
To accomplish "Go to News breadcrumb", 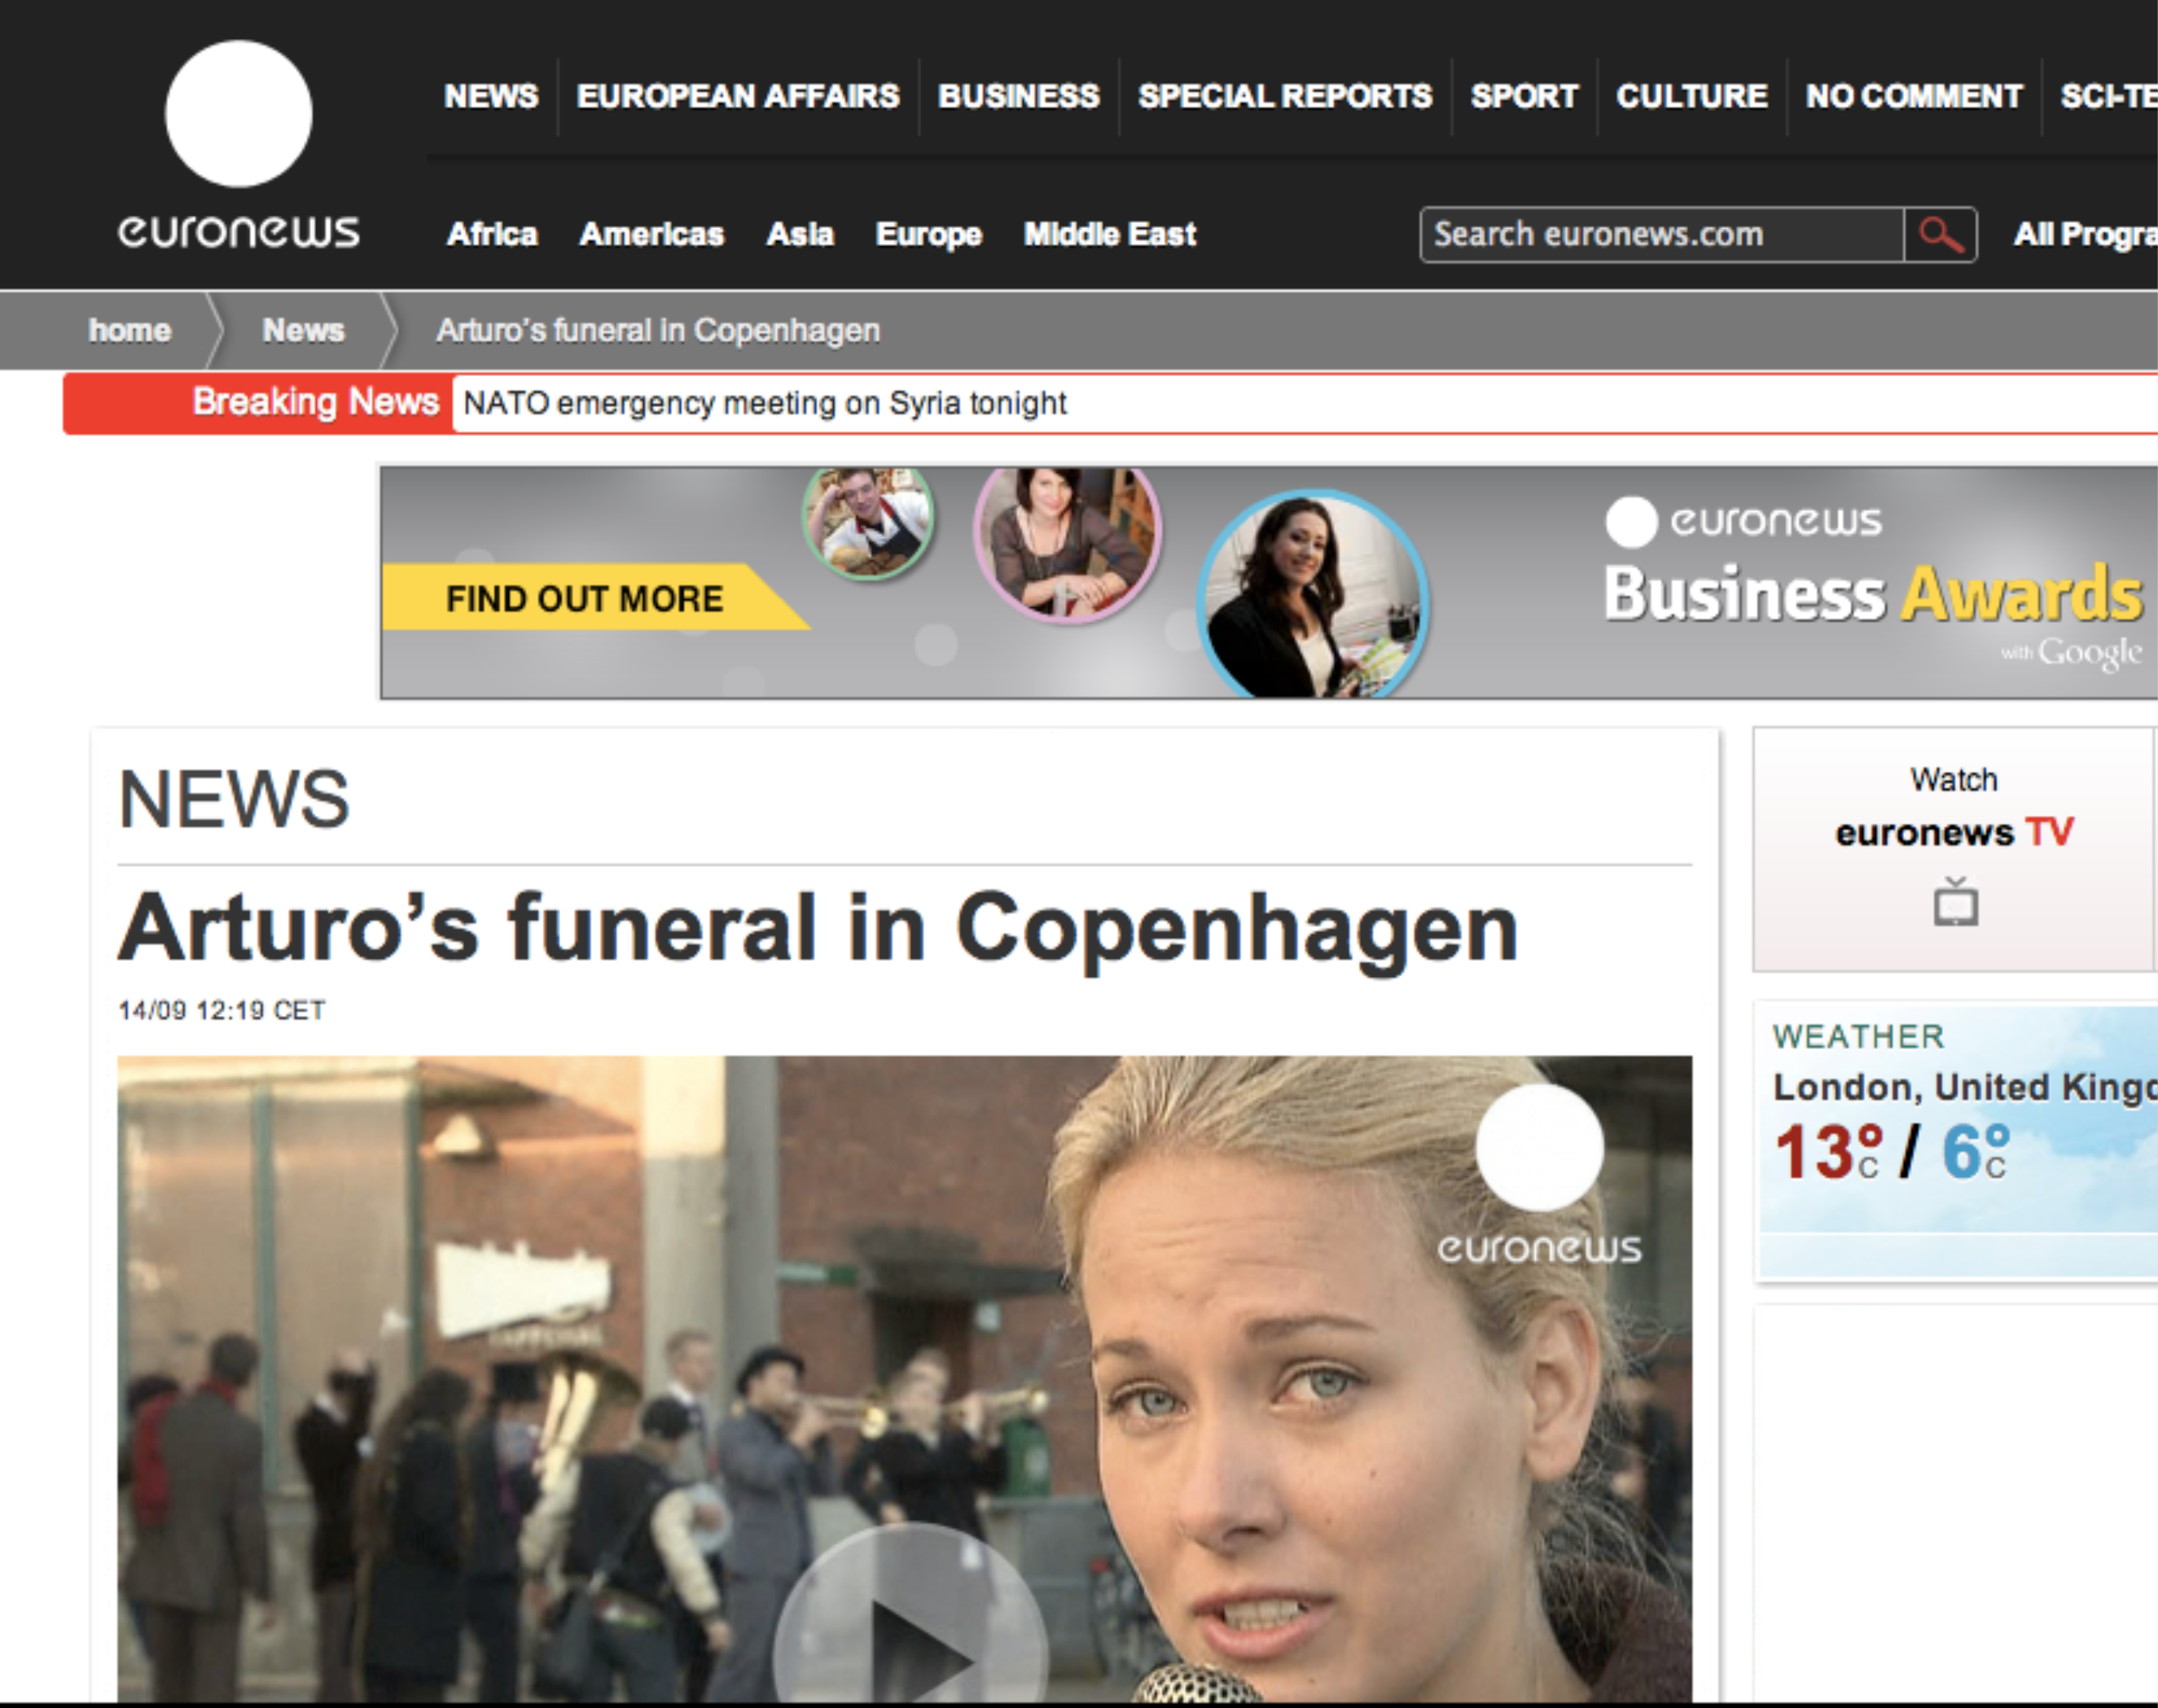I will (303, 330).
